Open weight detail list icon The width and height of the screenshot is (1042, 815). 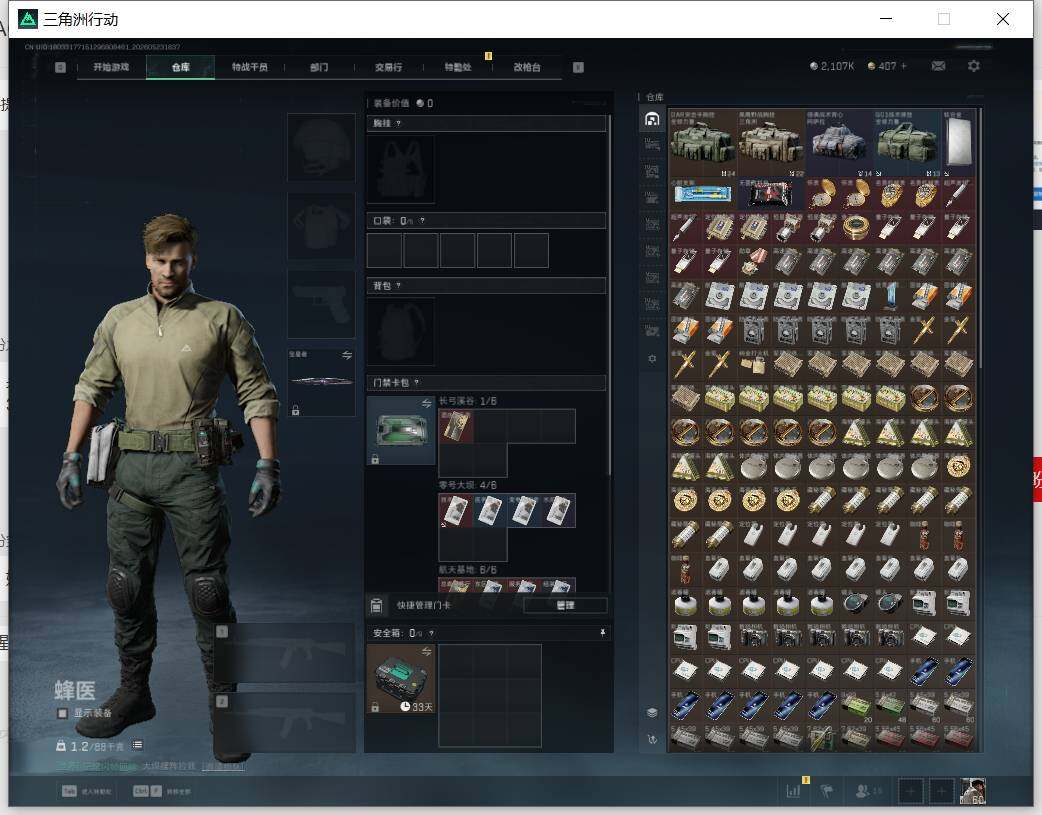point(137,745)
